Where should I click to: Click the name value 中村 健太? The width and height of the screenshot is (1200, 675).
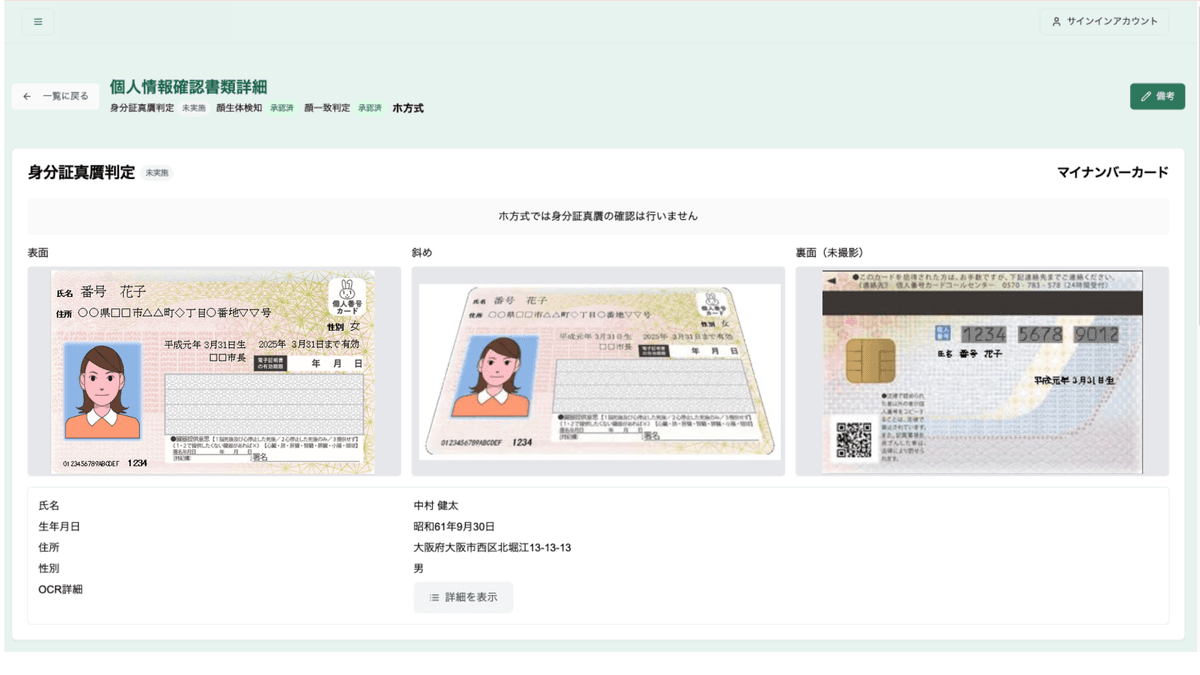pos(436,506)
